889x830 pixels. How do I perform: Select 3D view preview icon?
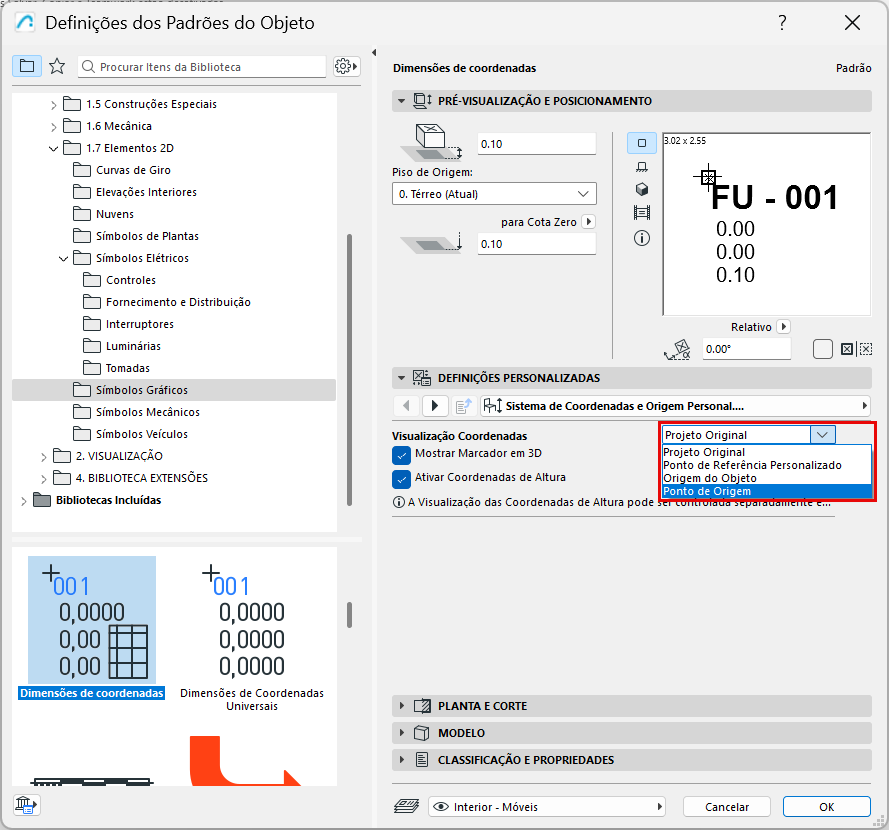[641, 189]
